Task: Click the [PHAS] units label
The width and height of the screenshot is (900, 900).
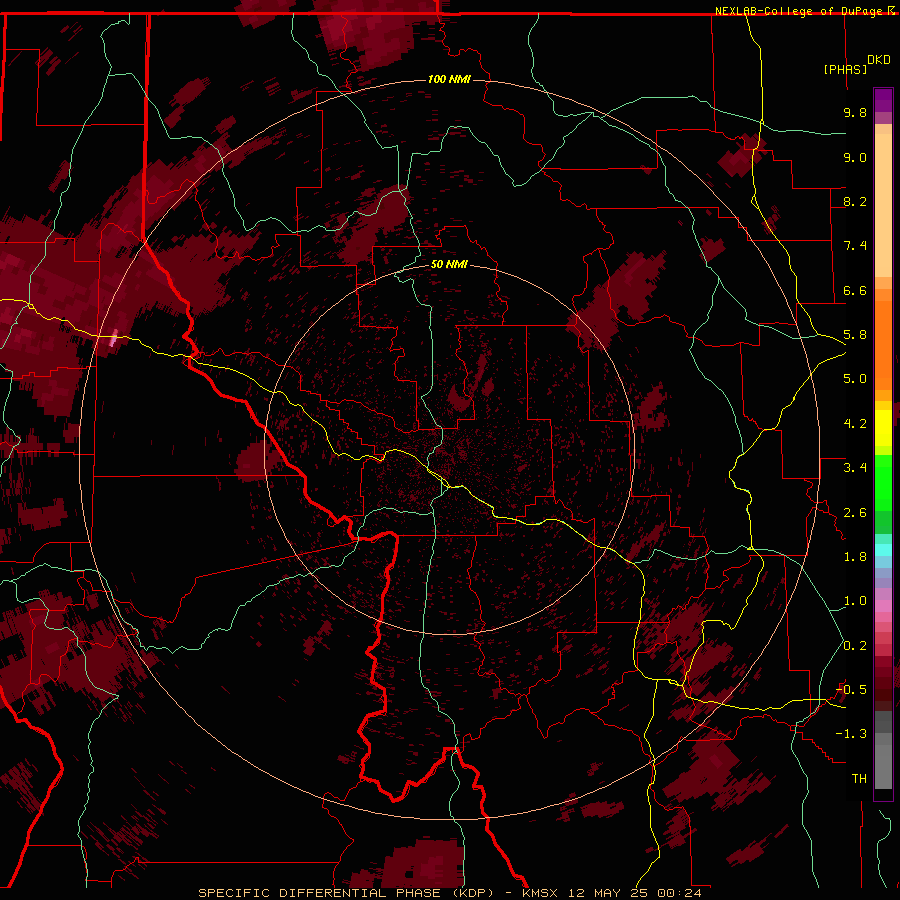Action: 845,69
